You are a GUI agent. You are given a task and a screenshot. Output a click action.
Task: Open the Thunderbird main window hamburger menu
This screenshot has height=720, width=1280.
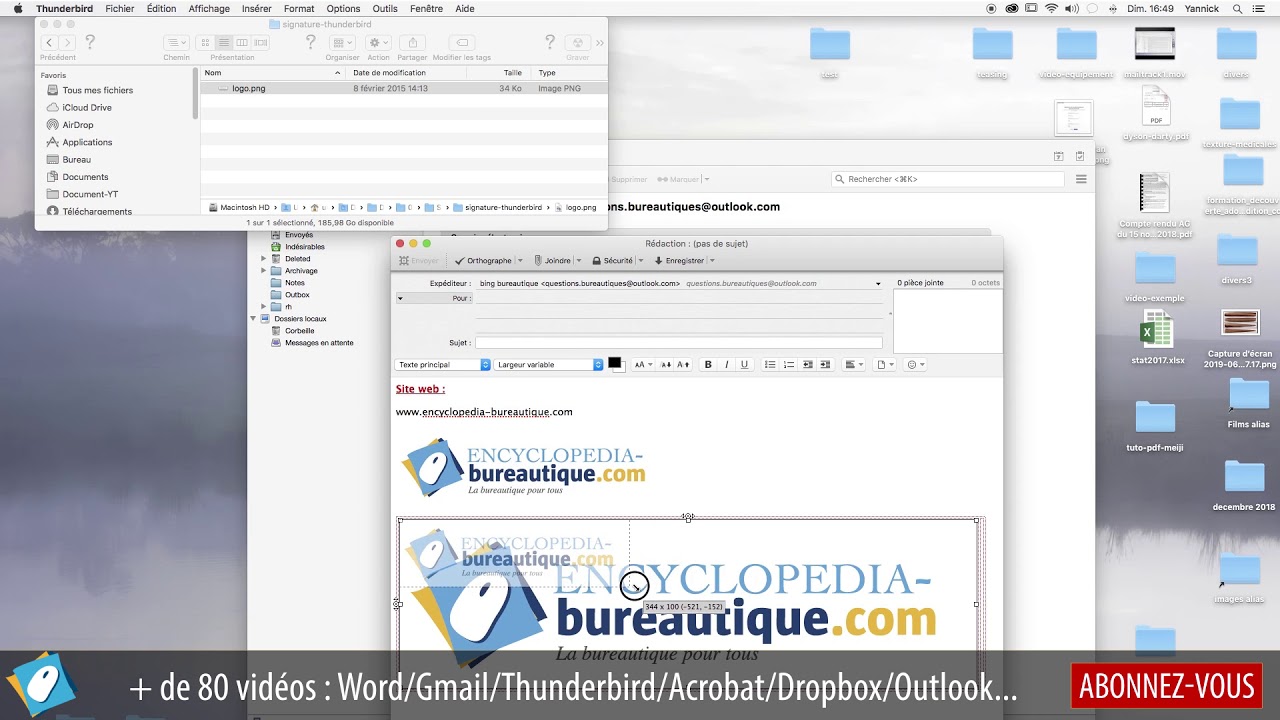tap(1081, 179)
